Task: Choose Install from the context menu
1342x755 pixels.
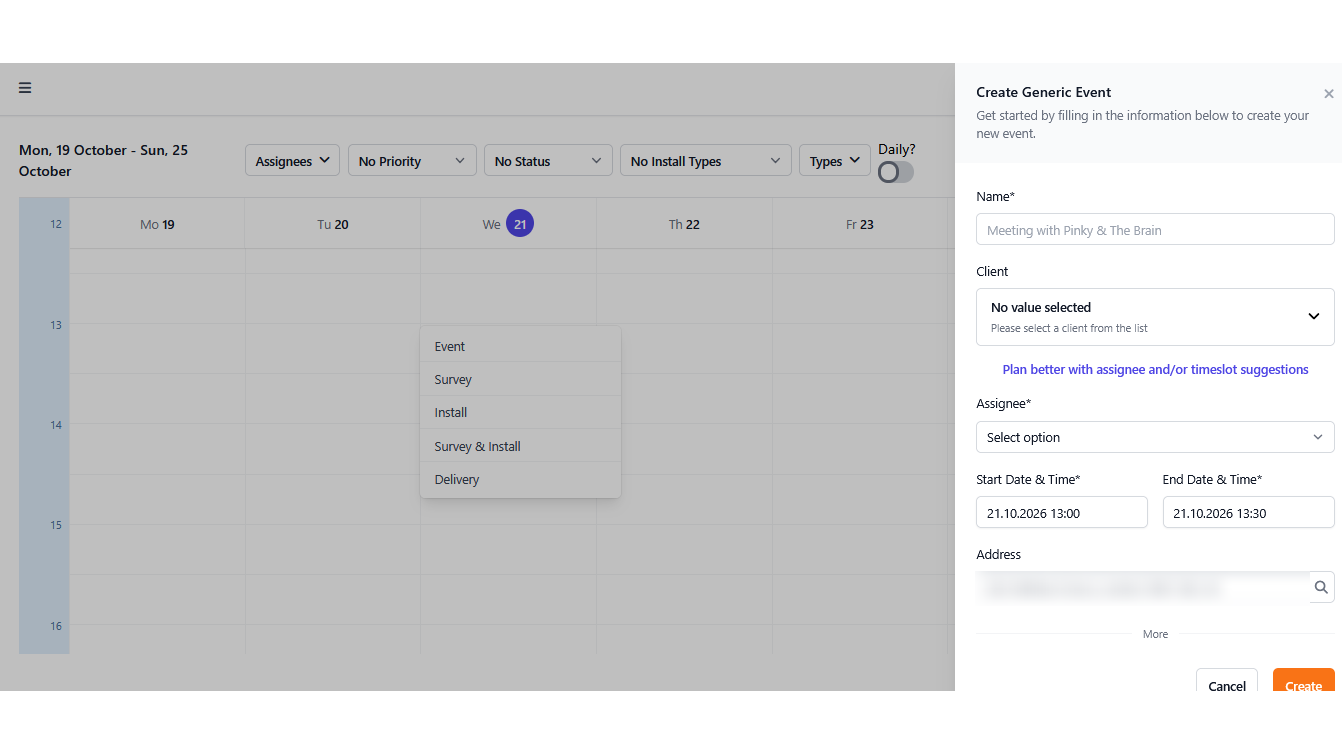Action: 520,412
